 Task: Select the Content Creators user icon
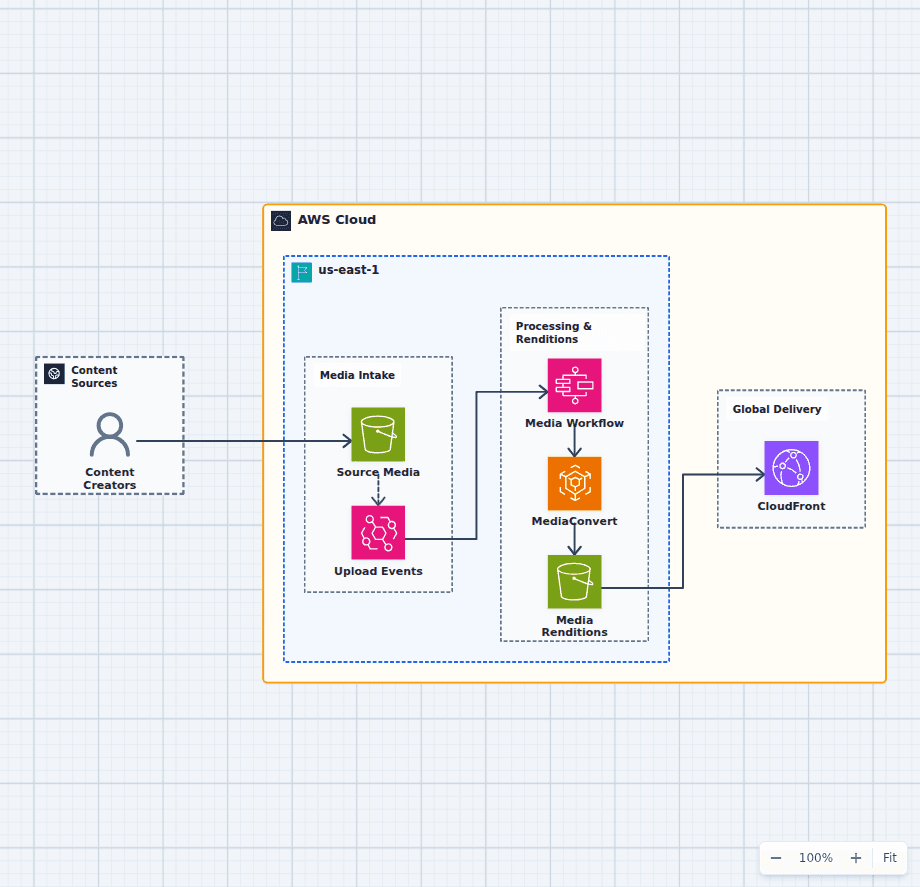pyautogui.click(x=110, y=435)
